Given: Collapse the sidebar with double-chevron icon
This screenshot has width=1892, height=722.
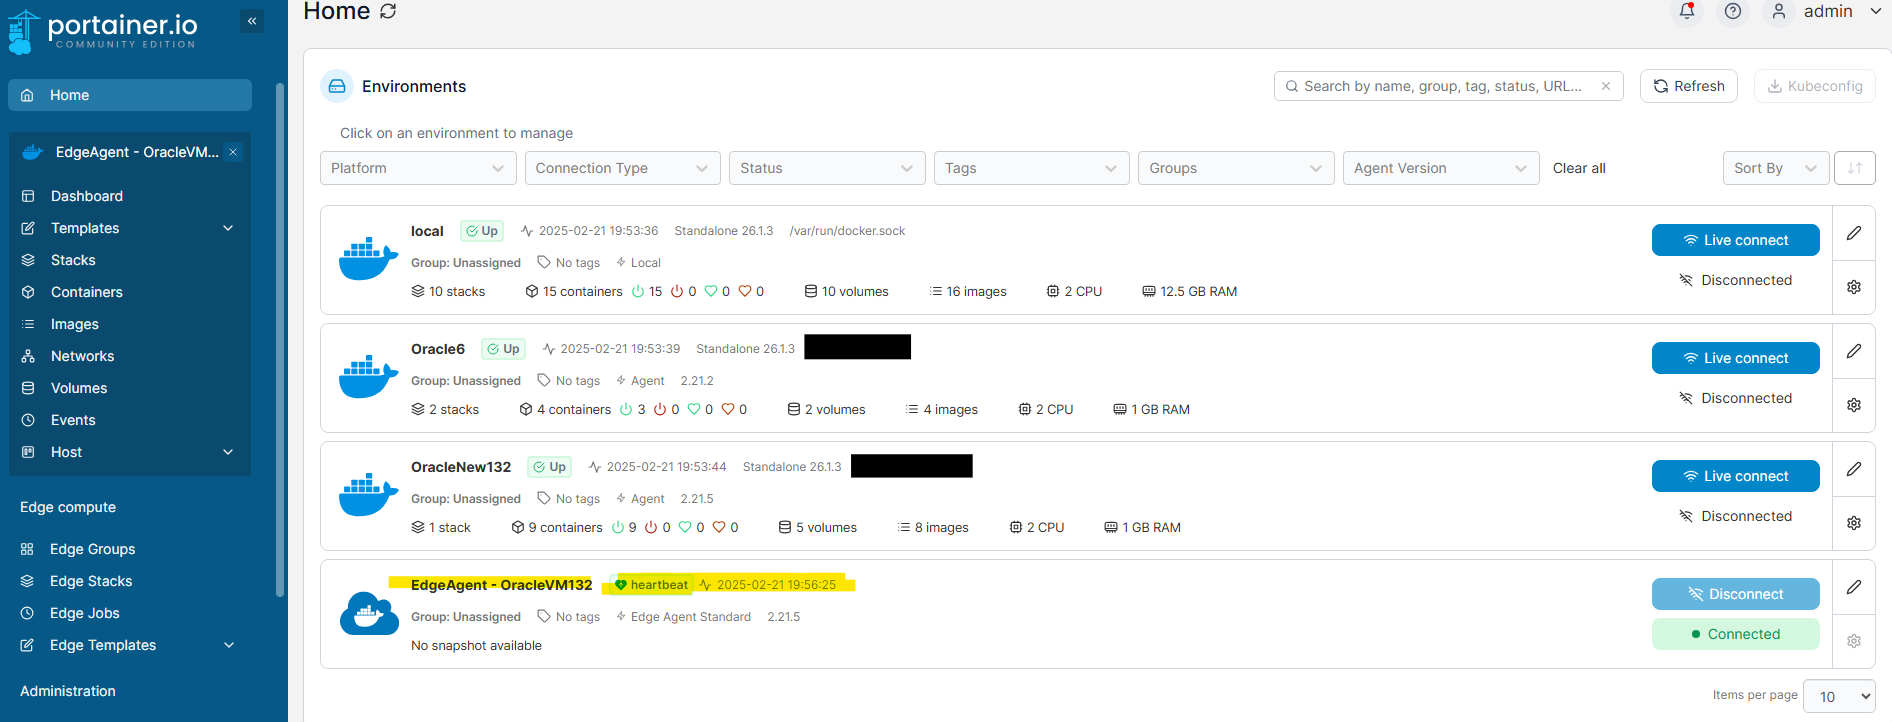Looking at the screenshot, I should (252, 21).
